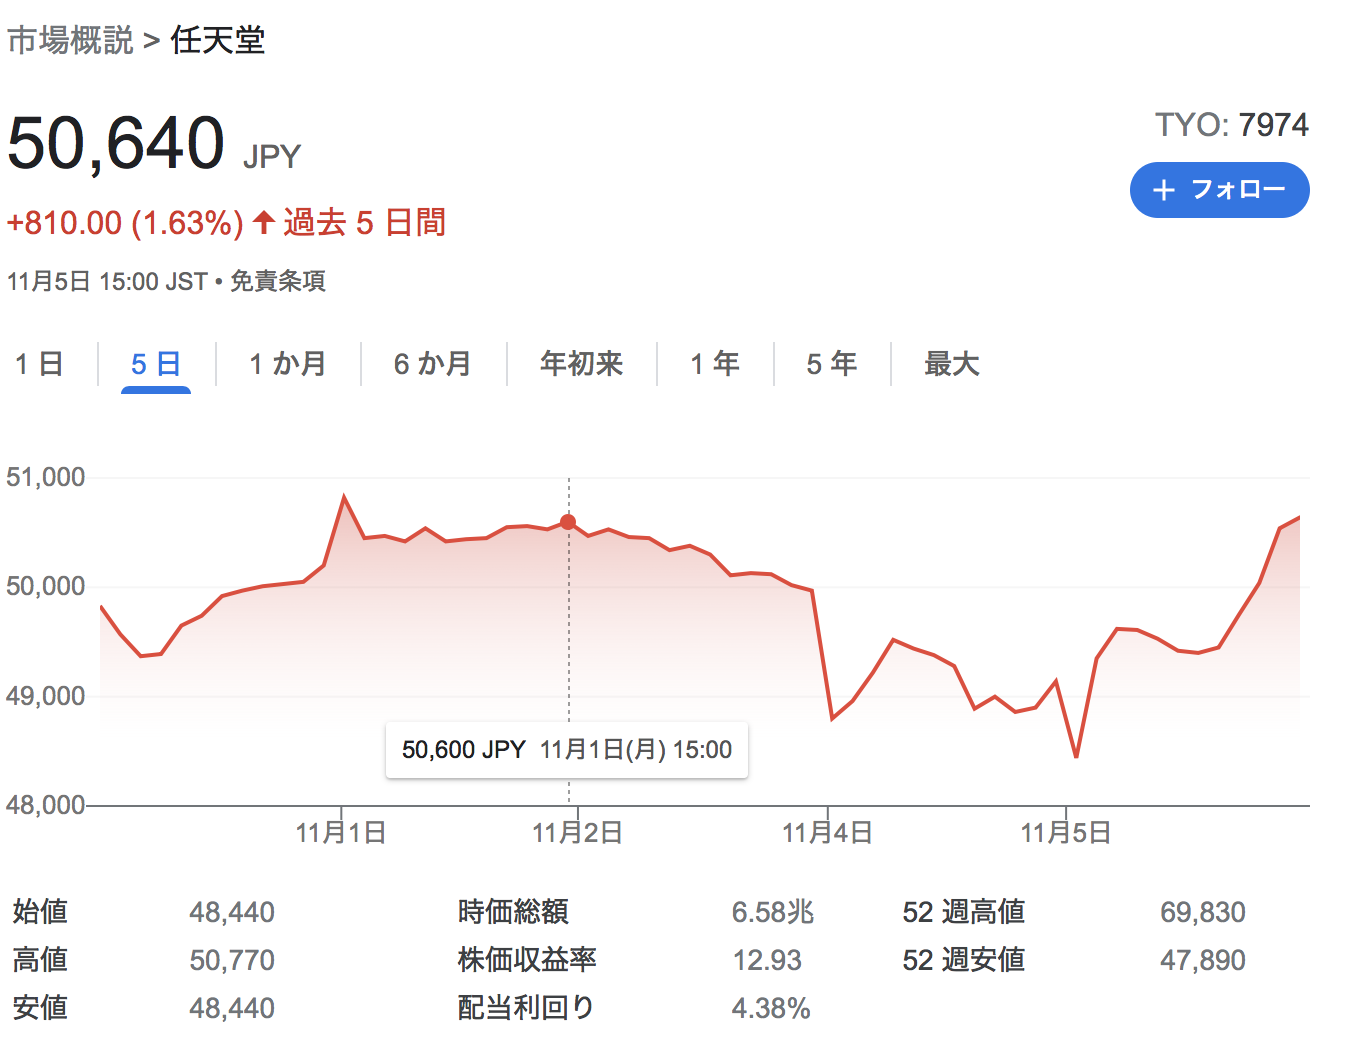Switch to the 5 年 range tab
1350x1042 pixels.
(832, 364)
